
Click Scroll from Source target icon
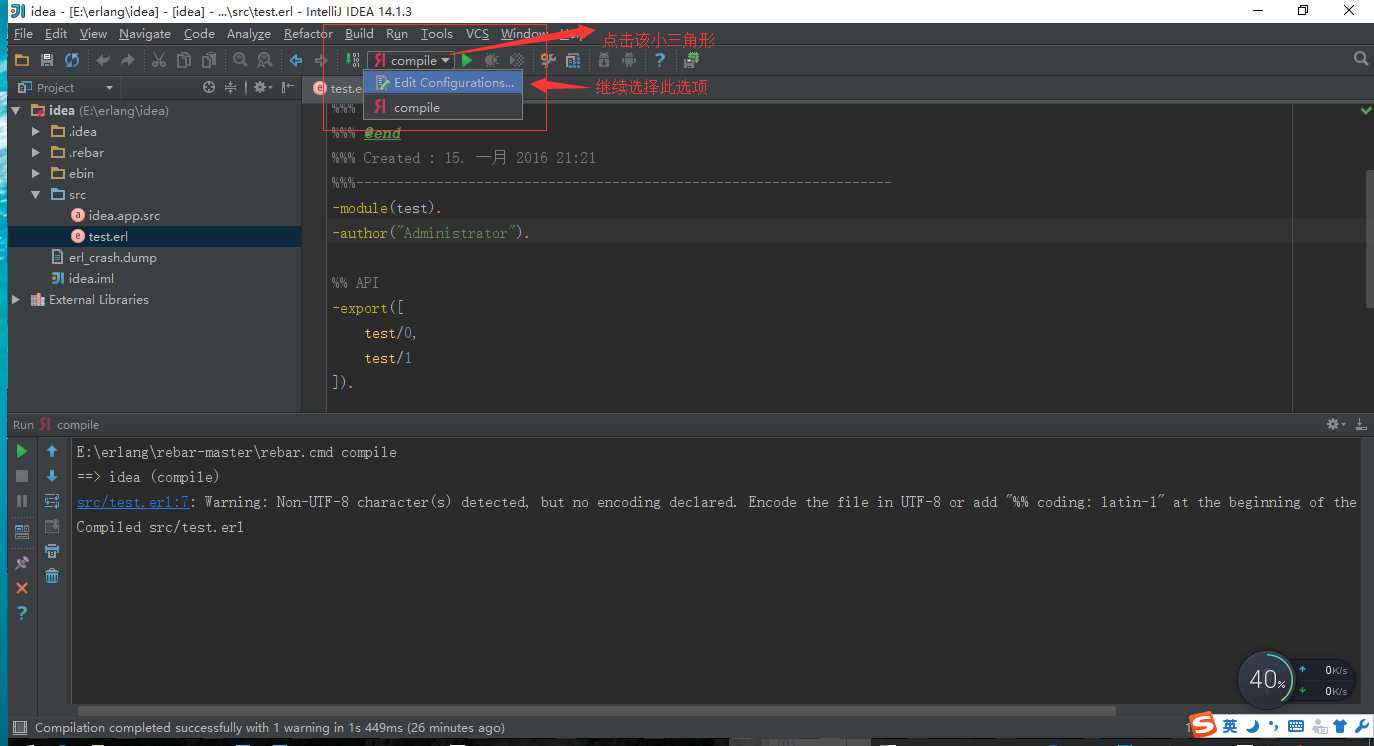209,87
